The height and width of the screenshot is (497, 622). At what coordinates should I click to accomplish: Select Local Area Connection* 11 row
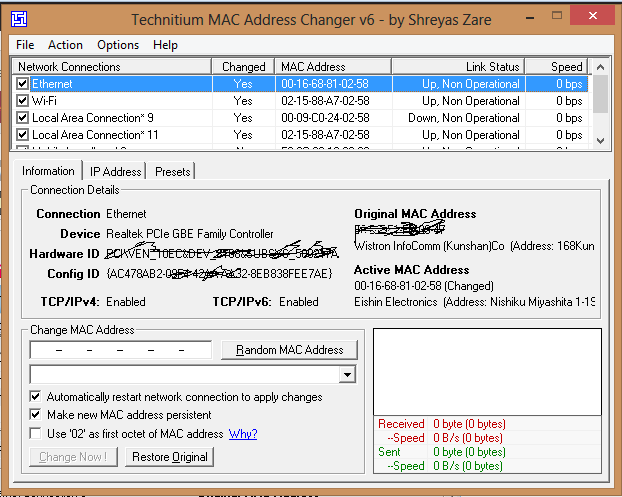(x=300, y=135)
